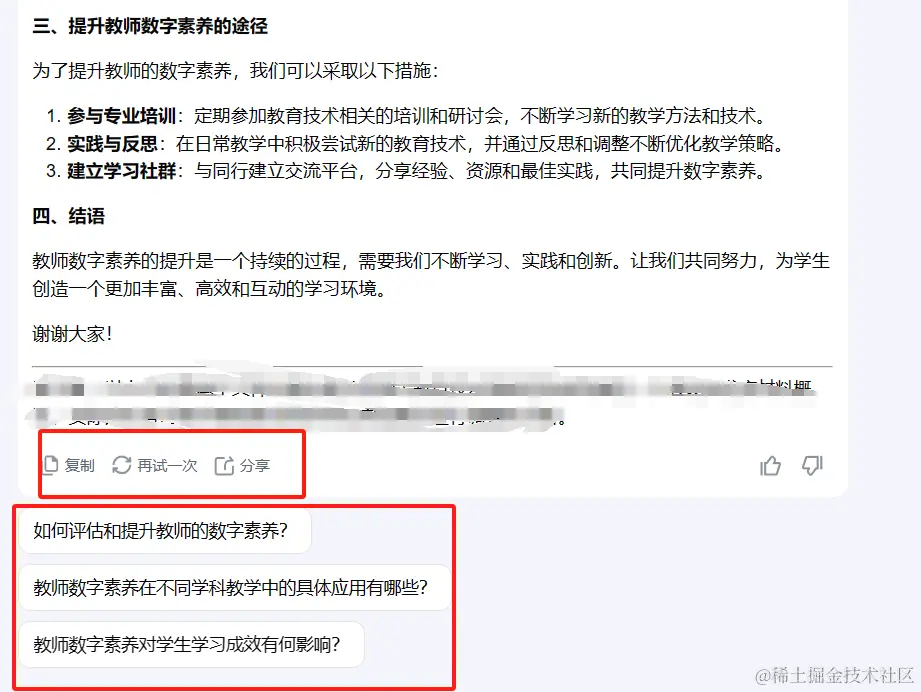The height and width of the screenshot is (692, 921).
Task: Click the bold 参与专业培训 list item
Action: 122,116
